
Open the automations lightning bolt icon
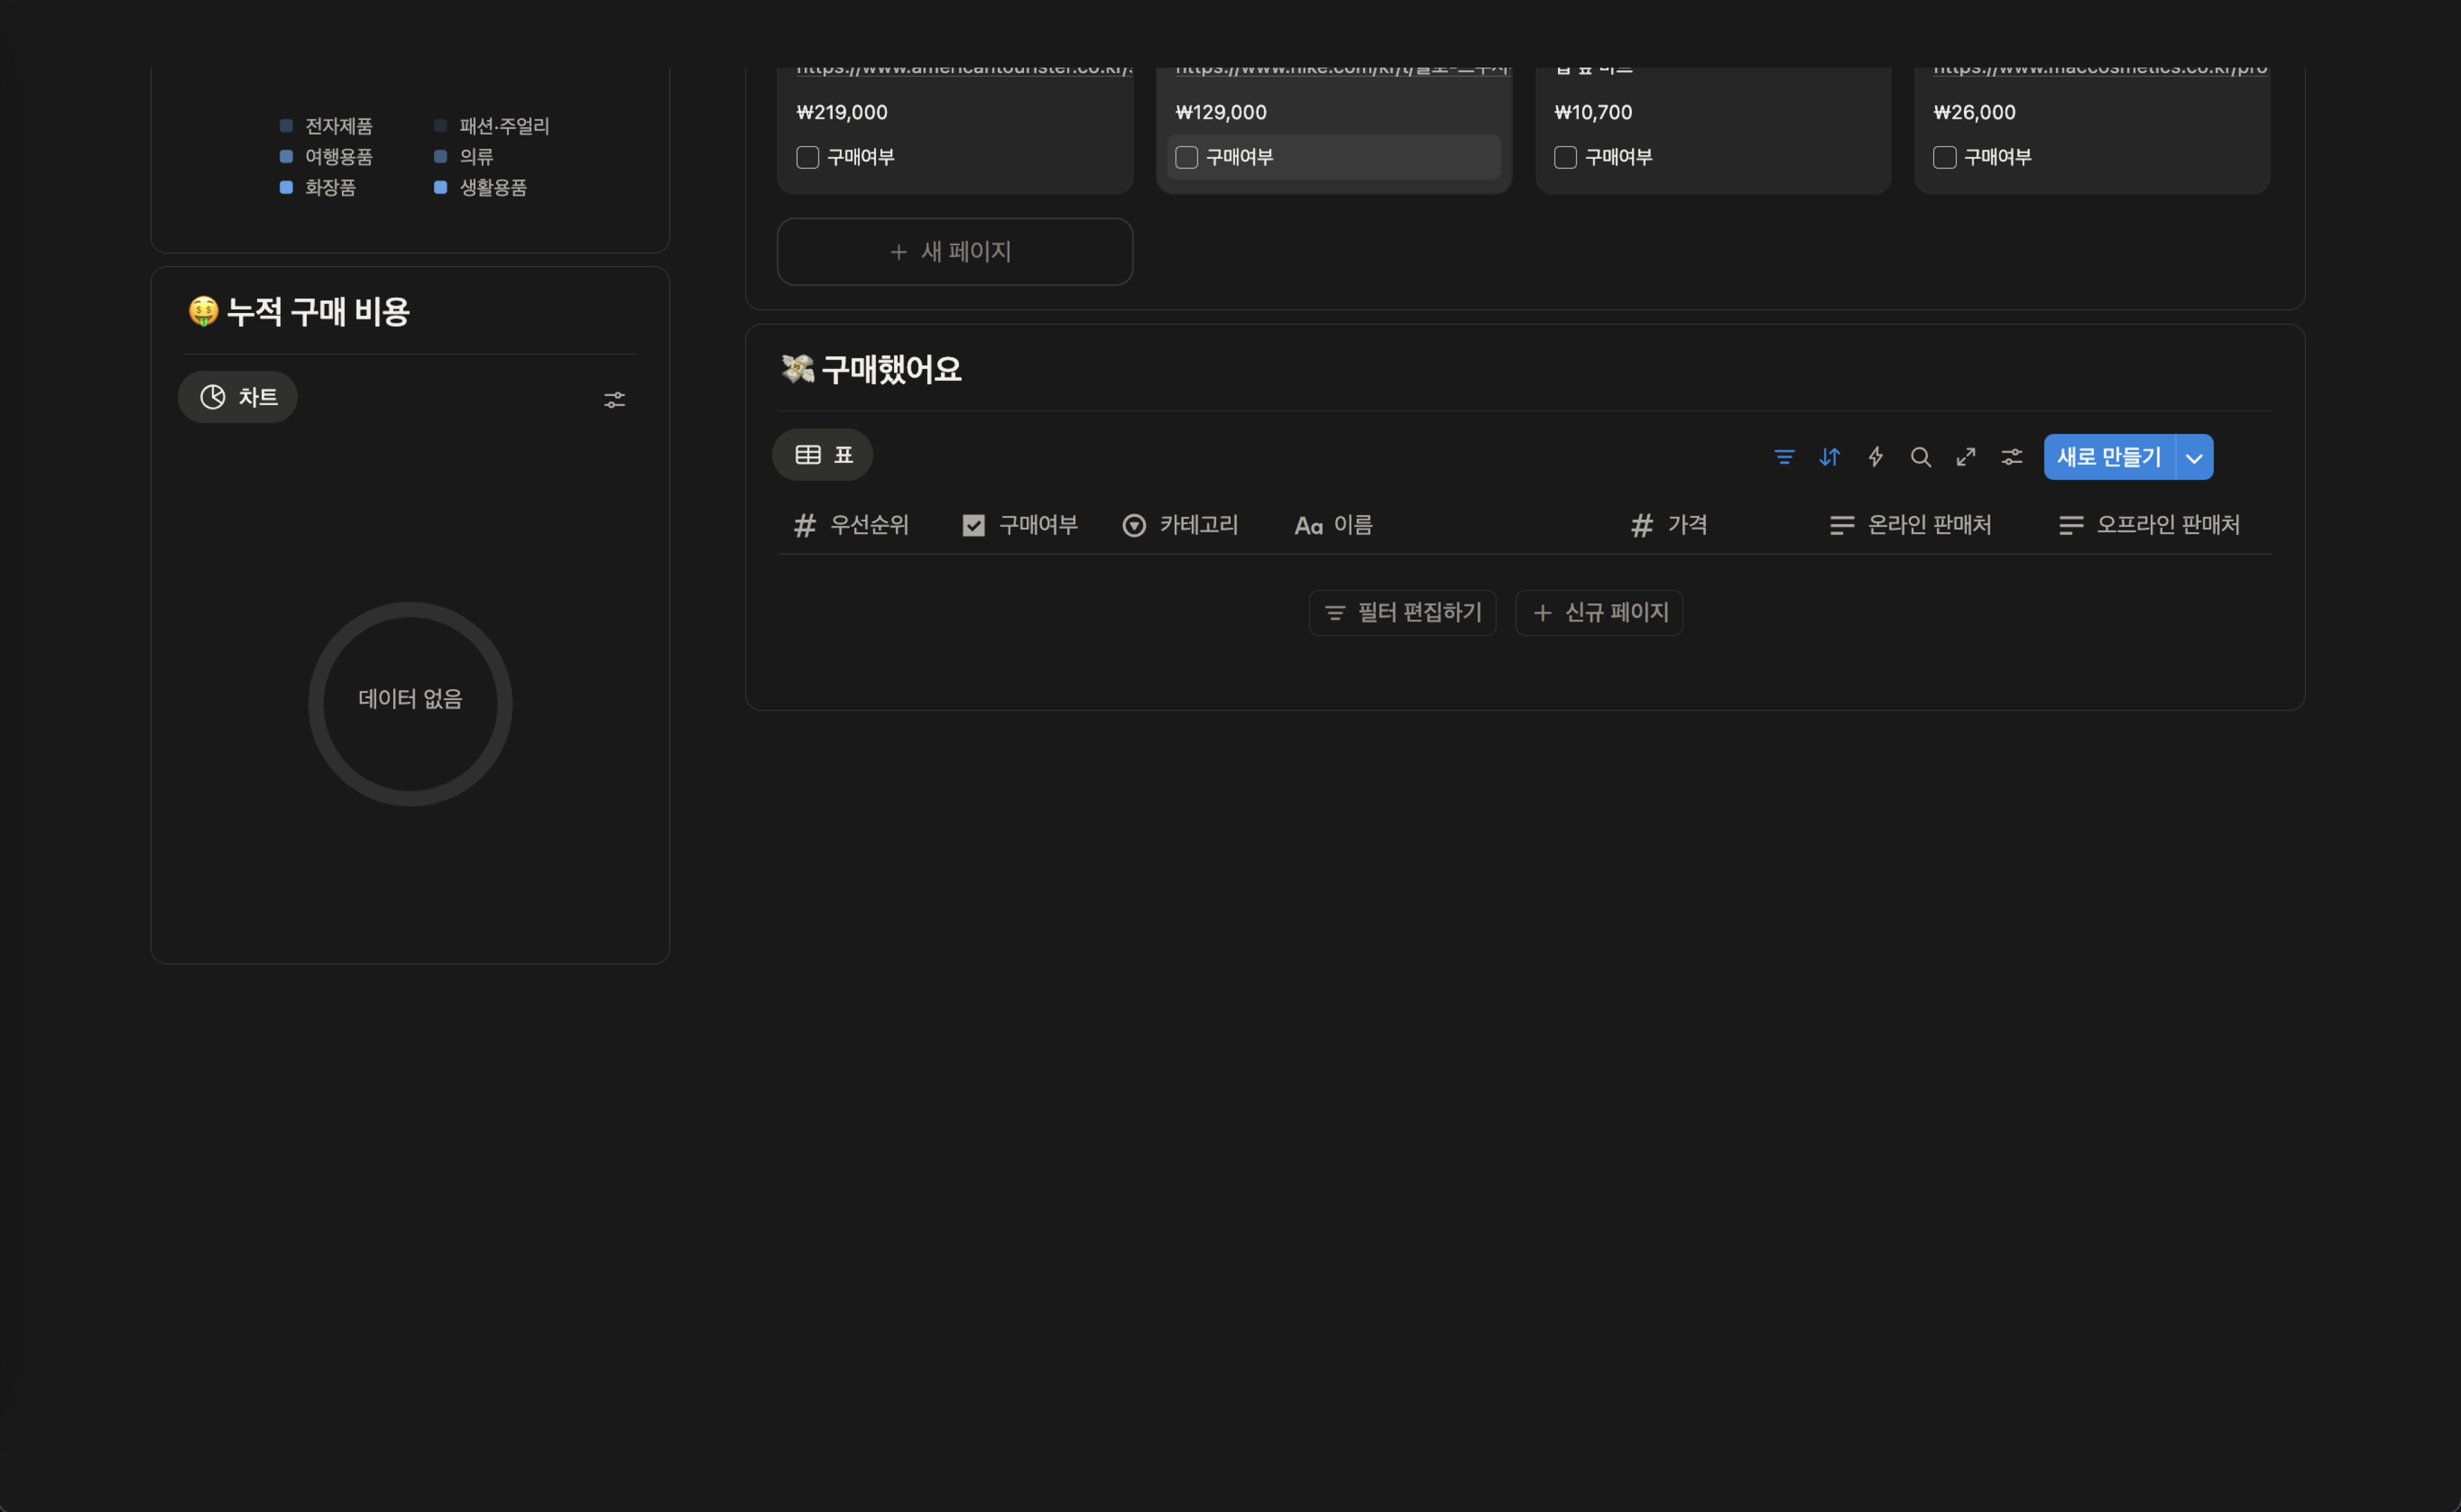click(x=1875, y=457)
